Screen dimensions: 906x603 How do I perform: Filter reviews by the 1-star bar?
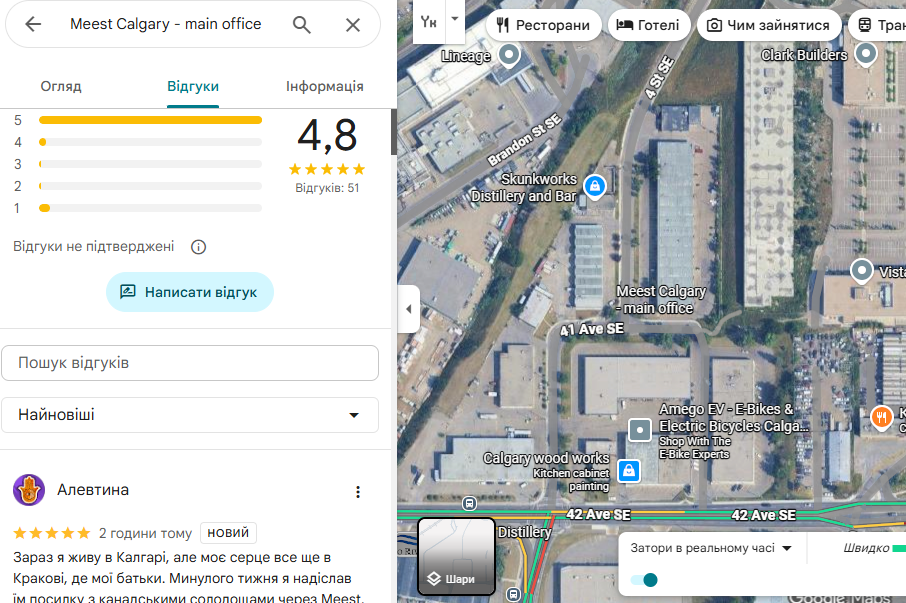pos(150,208)
